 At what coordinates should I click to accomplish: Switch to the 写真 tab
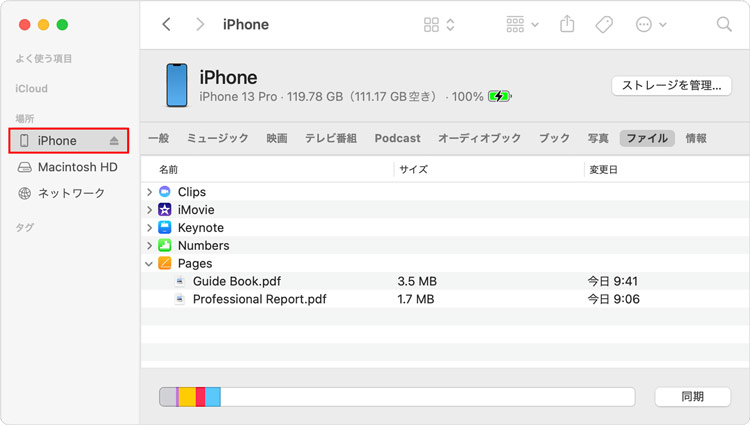coord(598,138)
